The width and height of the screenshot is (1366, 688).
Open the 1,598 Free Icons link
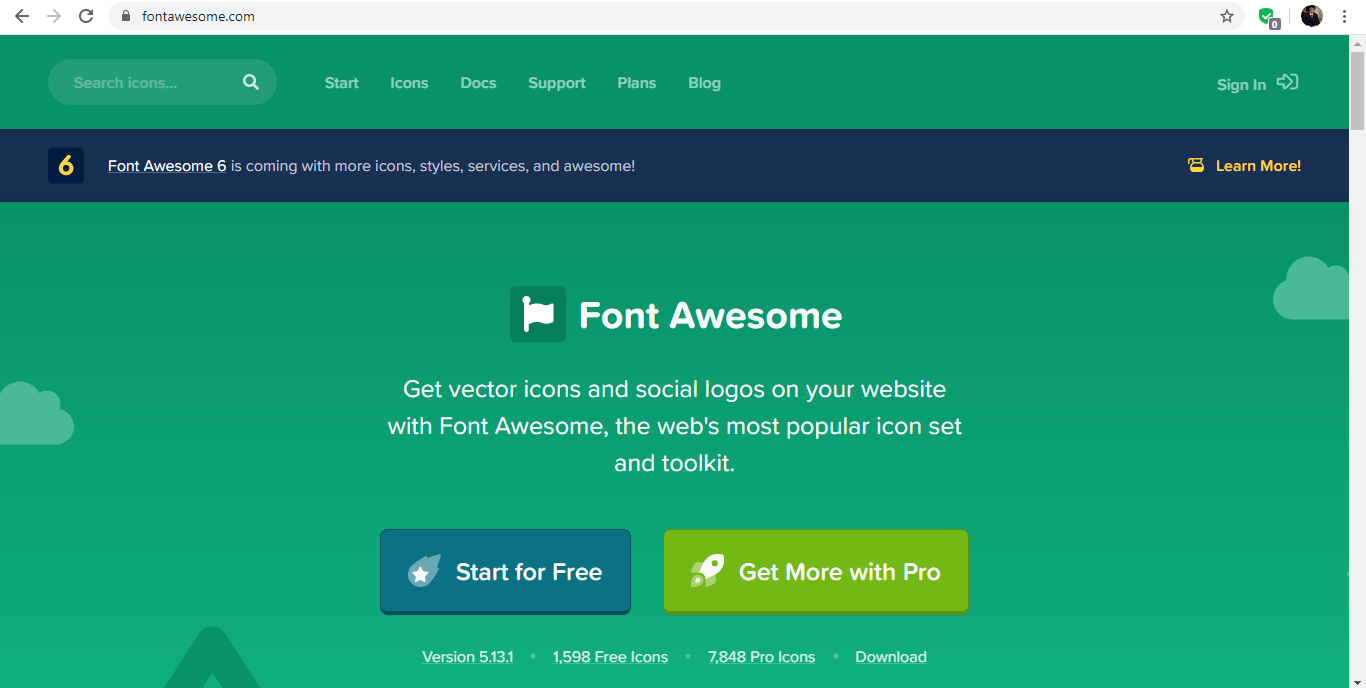610,657
